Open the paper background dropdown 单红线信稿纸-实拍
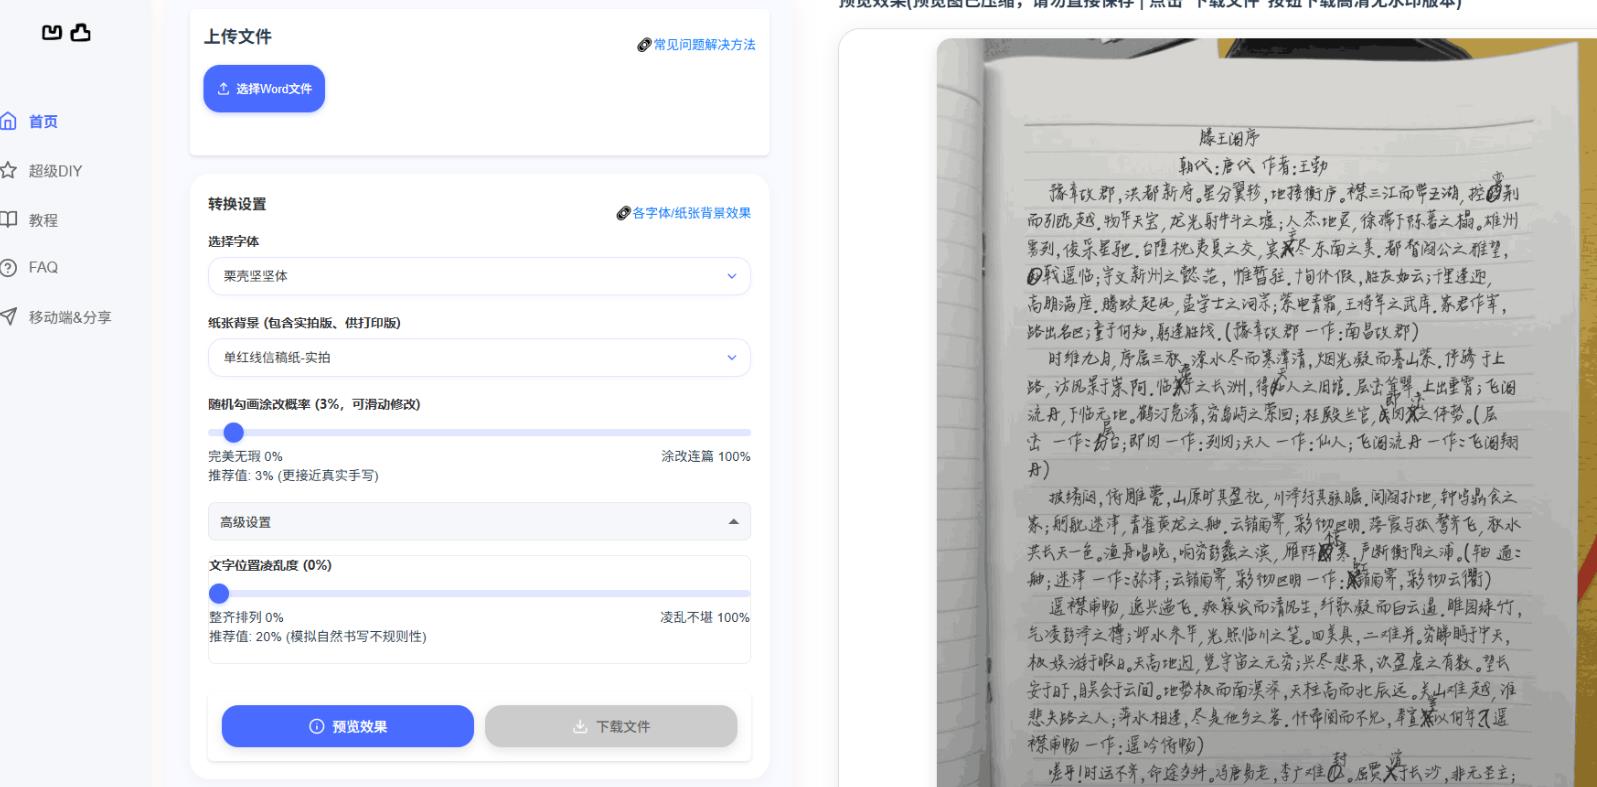This screenshot has width=1597, height=787. pyautogui.click(x=479, y=357)
